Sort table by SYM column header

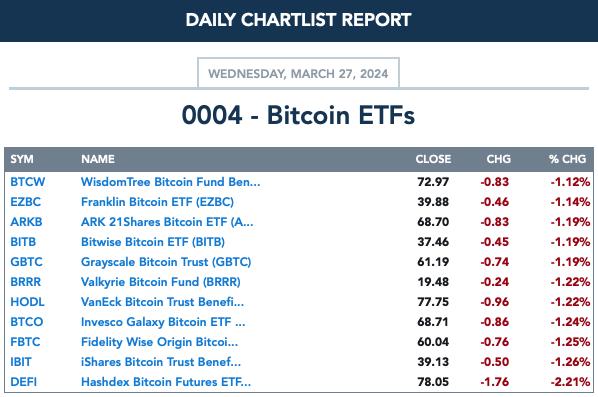pos(22,159)
